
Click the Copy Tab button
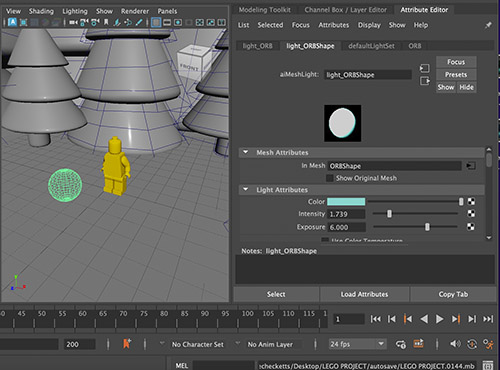(x=453, y=294)
